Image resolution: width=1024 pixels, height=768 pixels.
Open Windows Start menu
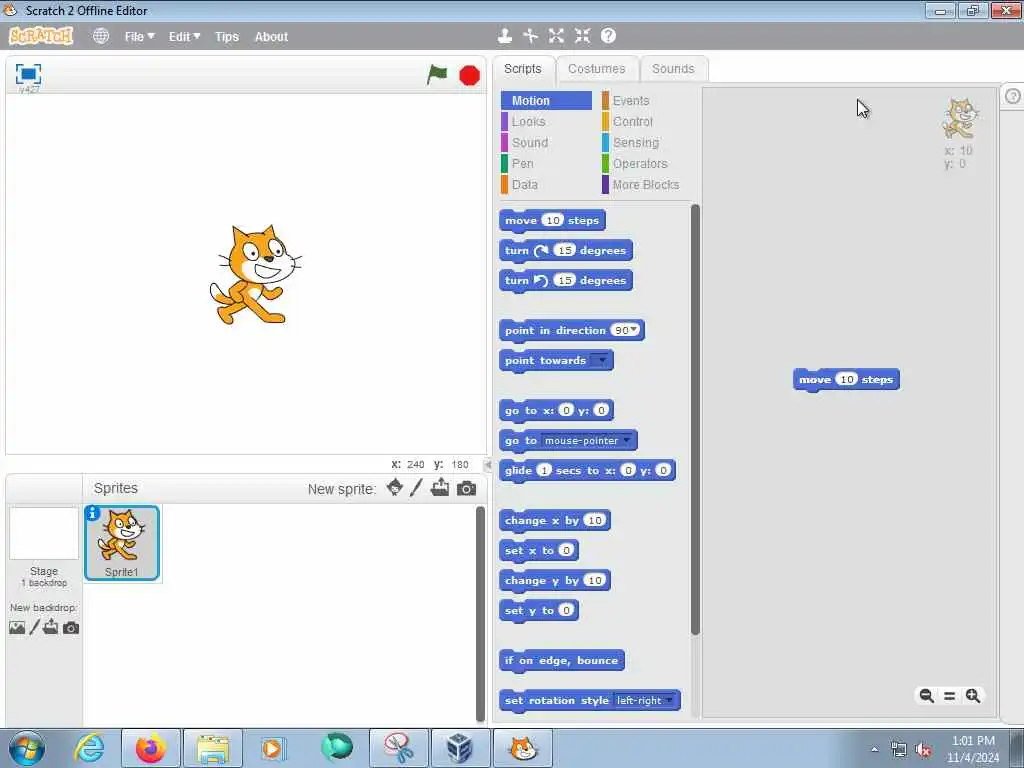click(27, 748)
